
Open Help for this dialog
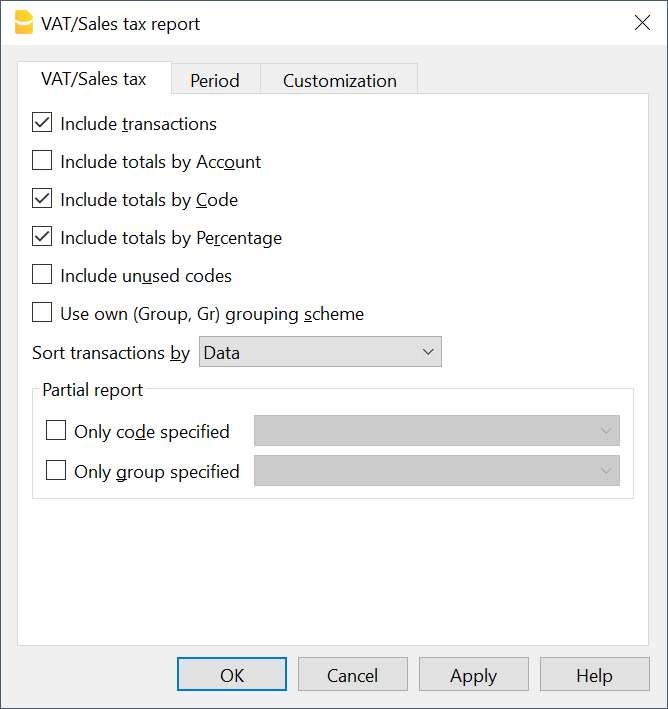click(x=594, y=675)
